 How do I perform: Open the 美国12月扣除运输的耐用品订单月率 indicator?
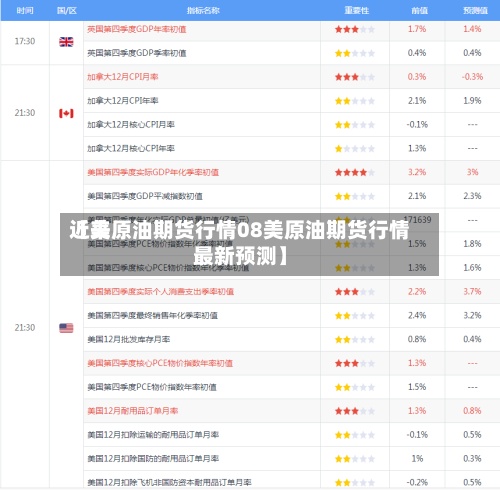[153, 435]
